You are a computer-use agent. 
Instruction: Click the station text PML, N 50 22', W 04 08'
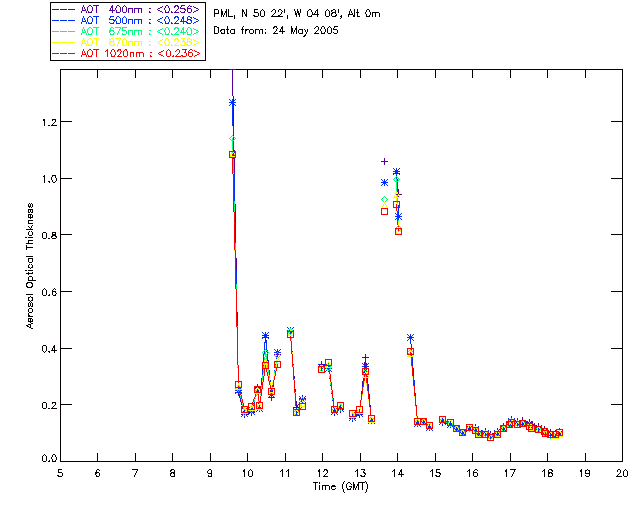coord(278,14)
